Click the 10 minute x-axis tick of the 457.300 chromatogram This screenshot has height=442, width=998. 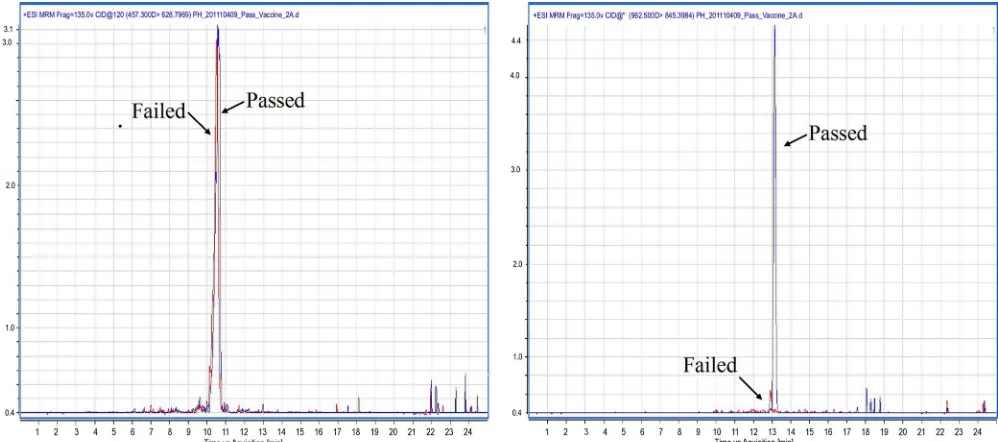pos(207,431)
